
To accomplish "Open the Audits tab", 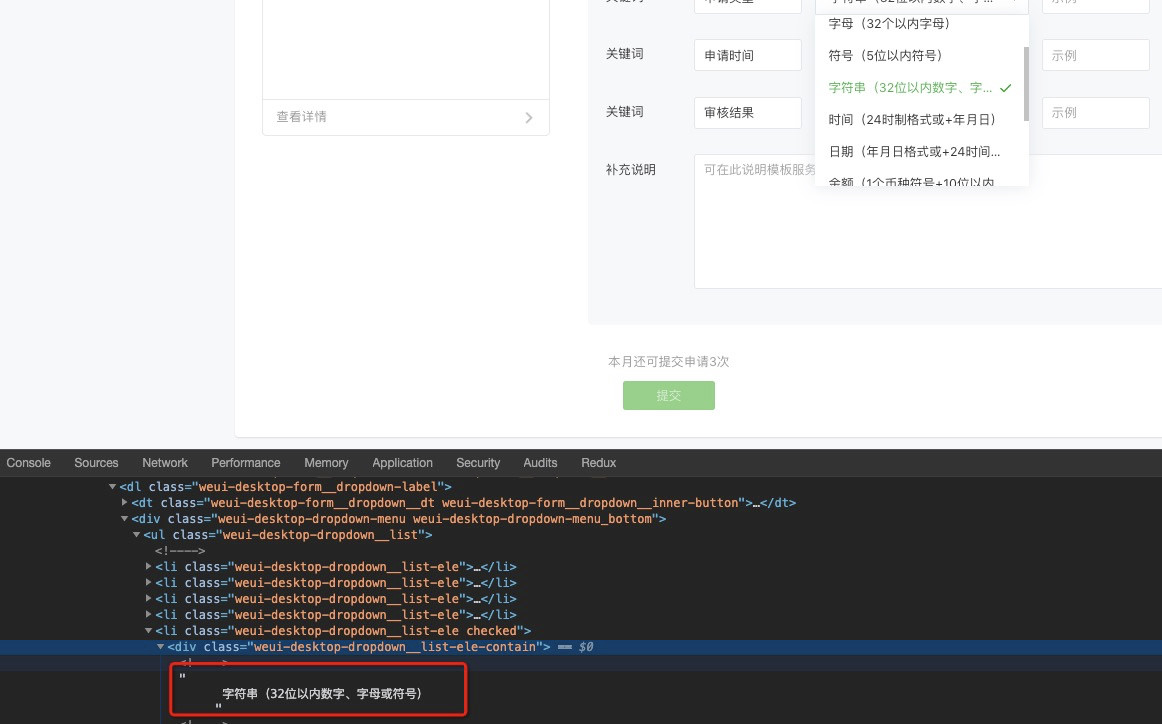I will tap(540, 462).
